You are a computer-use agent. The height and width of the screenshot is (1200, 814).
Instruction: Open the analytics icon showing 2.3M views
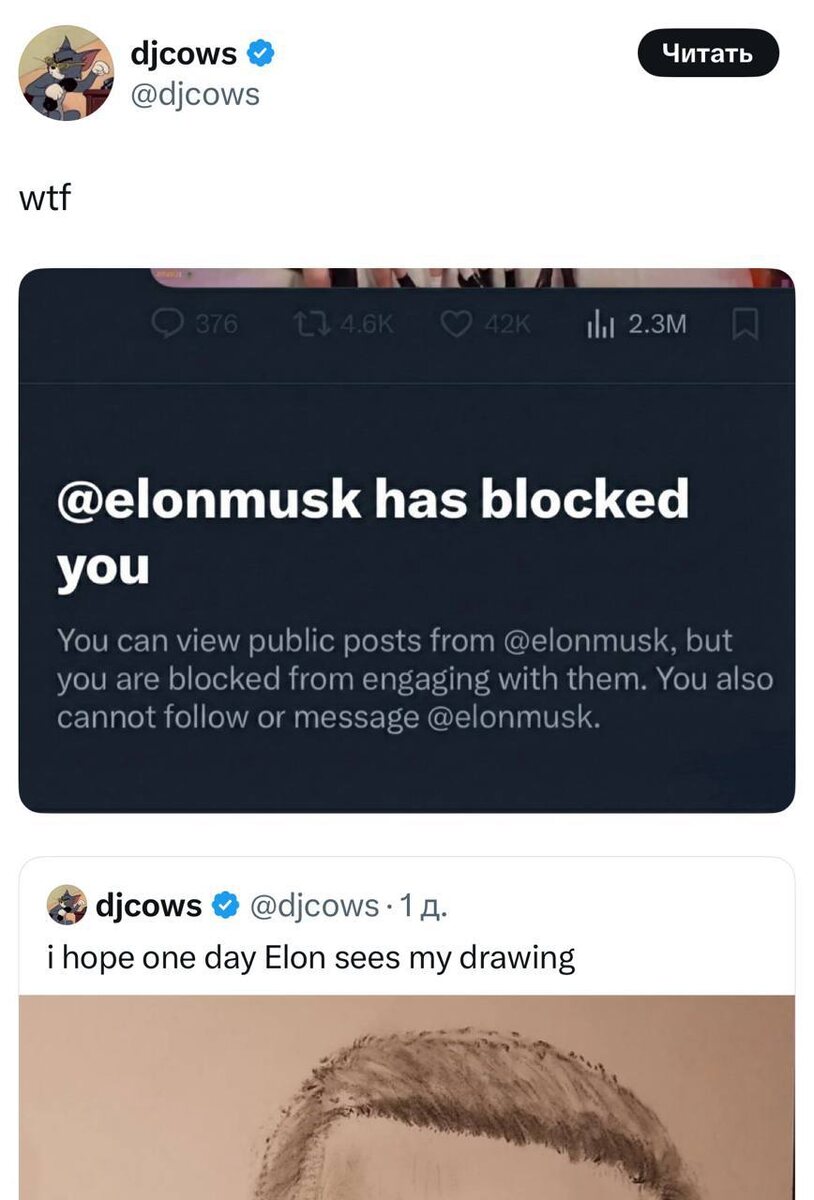(x=600, y=324)
